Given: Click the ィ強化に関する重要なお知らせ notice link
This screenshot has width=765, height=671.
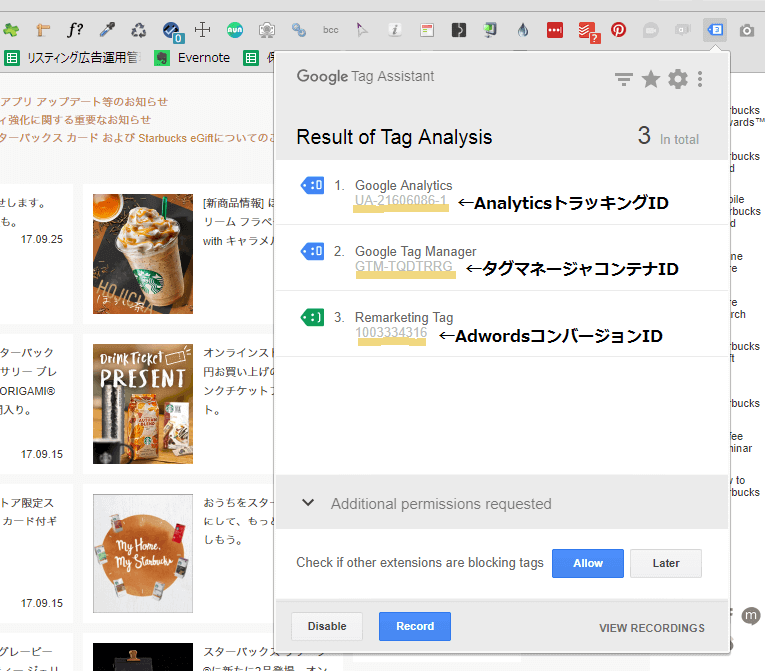Looking at the screenshot, I should 76,120.
